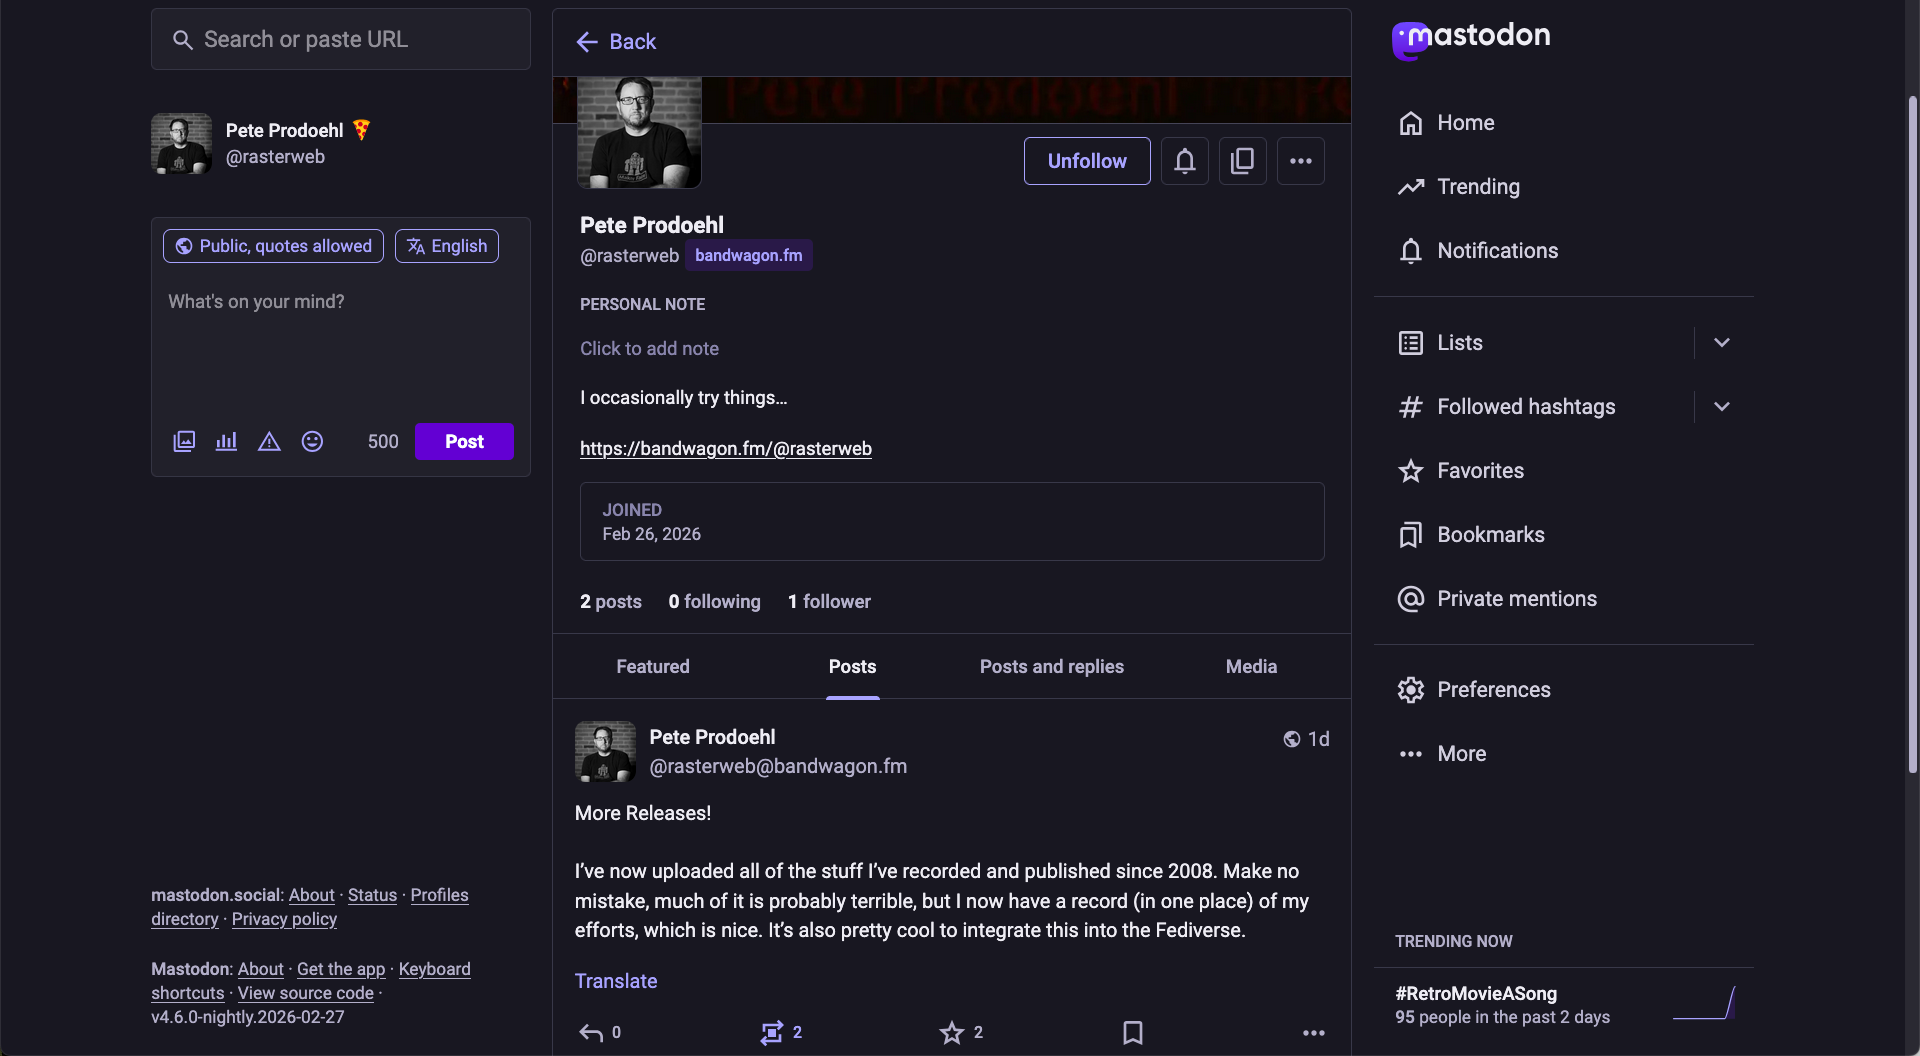
Task: Click the Search or paste URL field
Action: point(340,39)
